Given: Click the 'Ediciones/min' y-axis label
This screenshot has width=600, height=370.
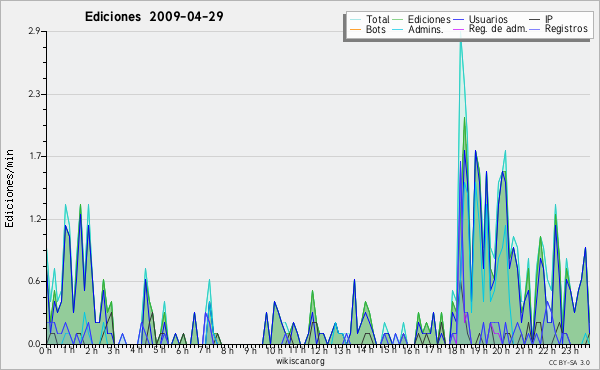Looking at the screenshot, I should (9, 188).
